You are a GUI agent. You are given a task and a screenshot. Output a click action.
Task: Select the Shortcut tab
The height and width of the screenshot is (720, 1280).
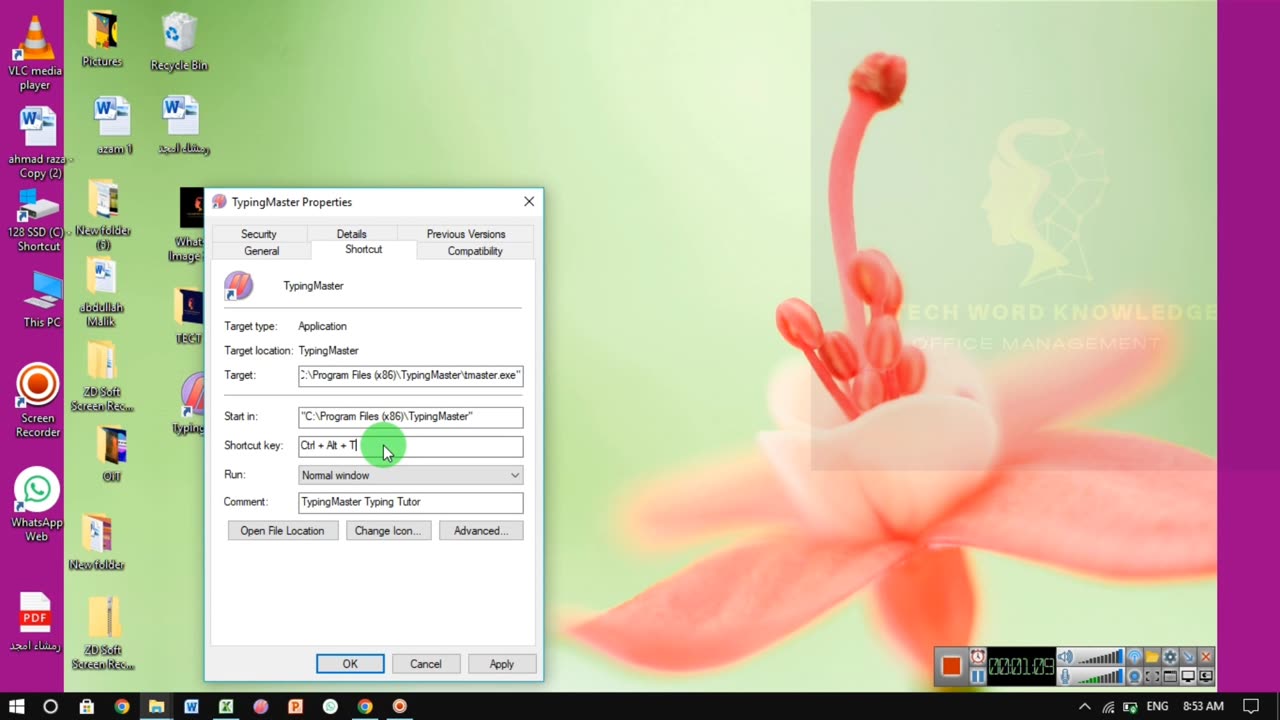[x=364, y=250]
